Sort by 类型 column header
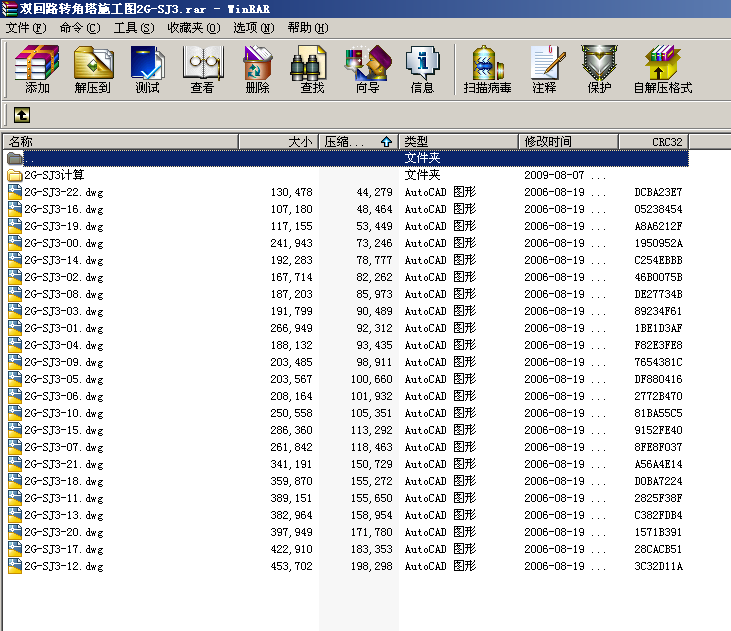731x631 pixels. pyautogui.click(x=458, y=141)
